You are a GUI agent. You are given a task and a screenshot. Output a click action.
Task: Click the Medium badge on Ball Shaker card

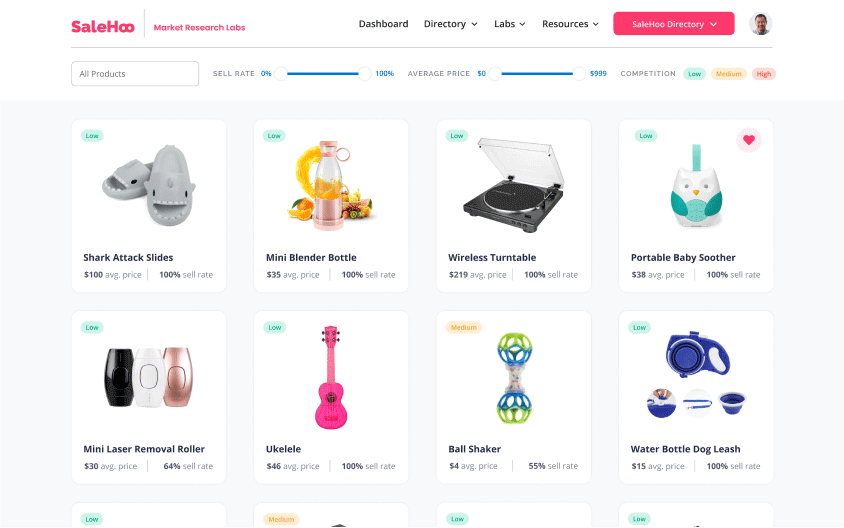point(463,327)
